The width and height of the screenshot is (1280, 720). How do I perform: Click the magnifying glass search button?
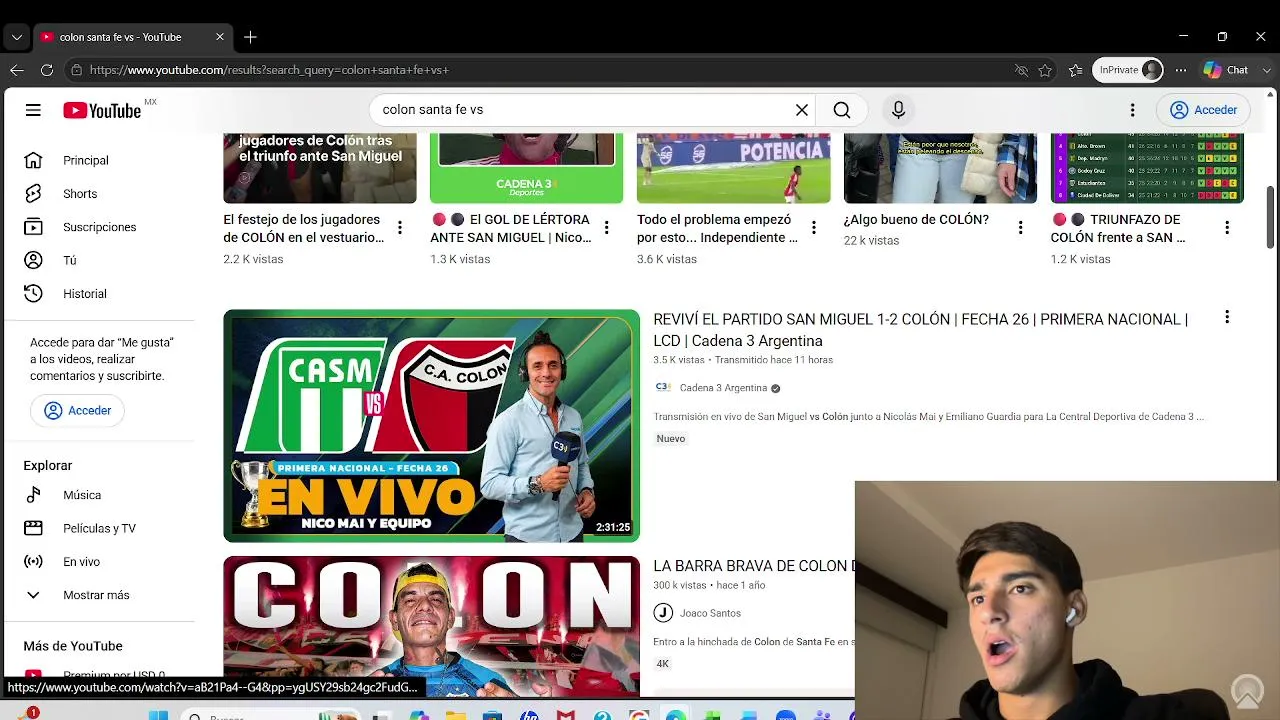pos(842,110)
